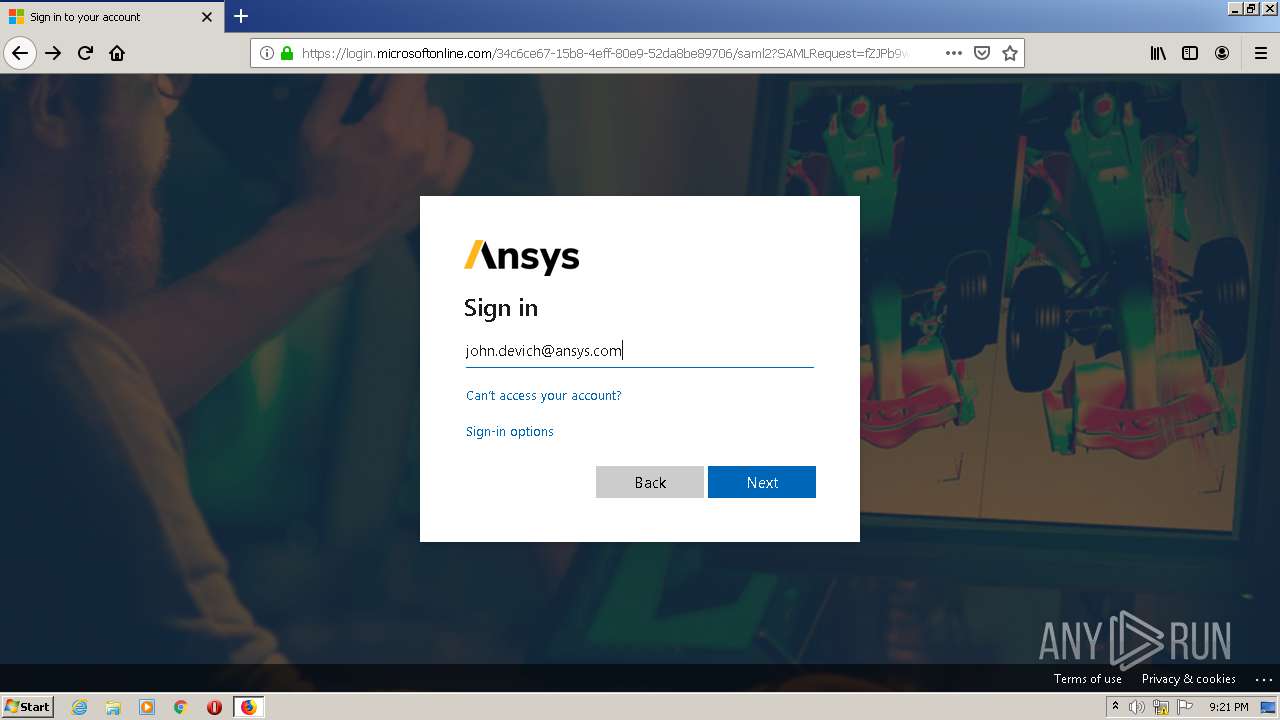Go back using browser back arrow
Viewport: 1280px width, 720px height.
click(x=20, y=53)
